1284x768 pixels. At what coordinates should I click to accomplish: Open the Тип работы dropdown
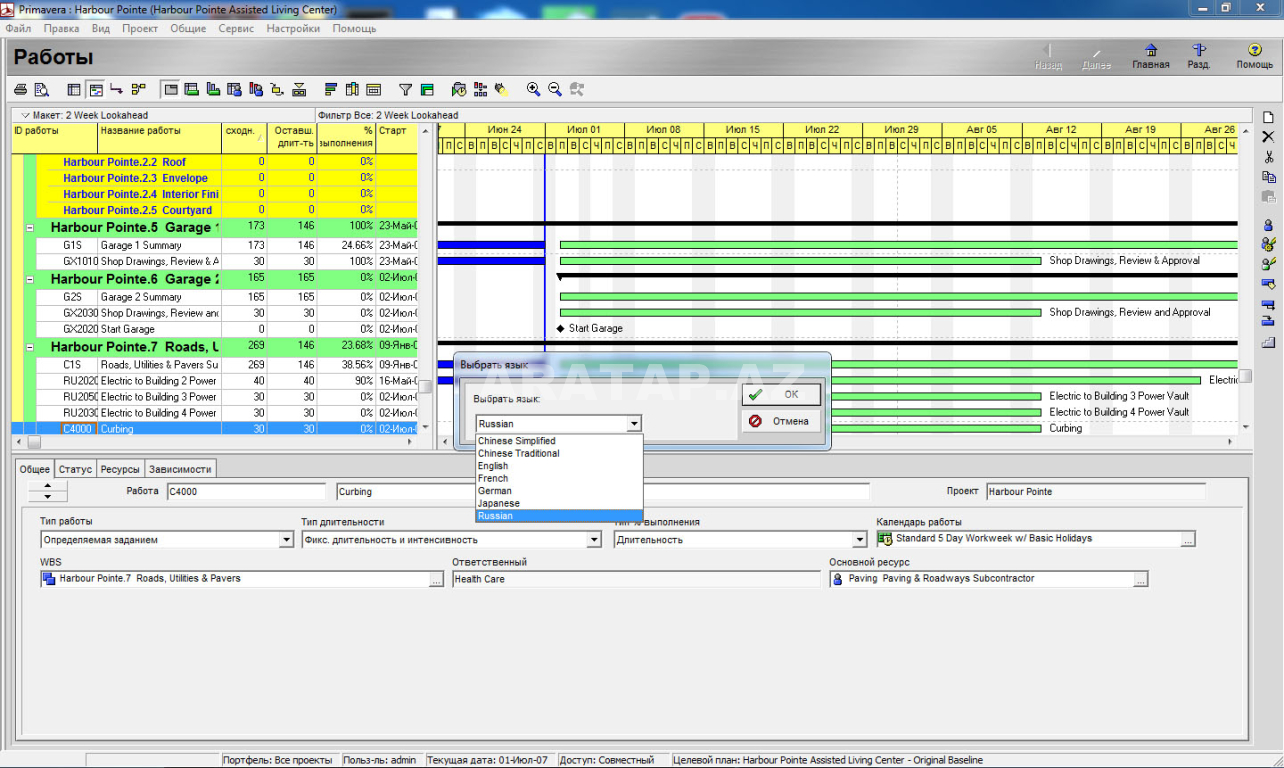(287, 540)
